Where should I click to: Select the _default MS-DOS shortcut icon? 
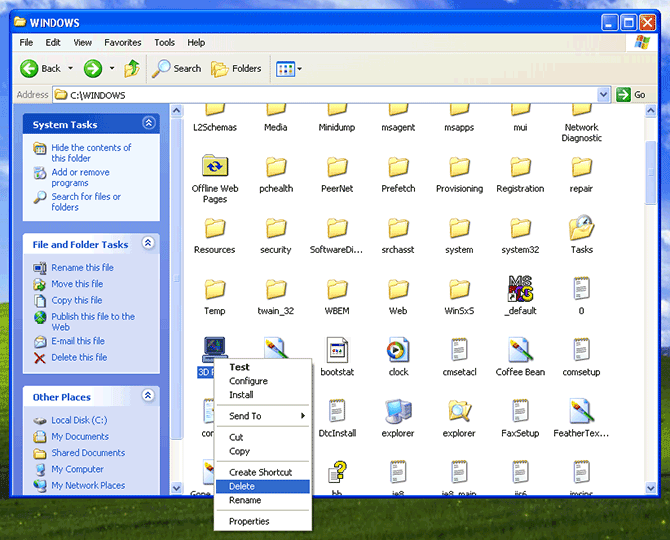point(520,288)
